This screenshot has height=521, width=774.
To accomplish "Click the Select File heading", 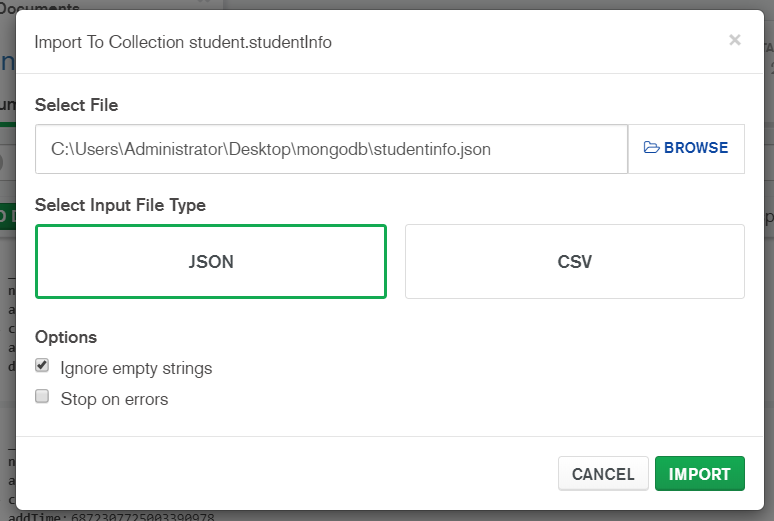I will (x=76, y=104).
